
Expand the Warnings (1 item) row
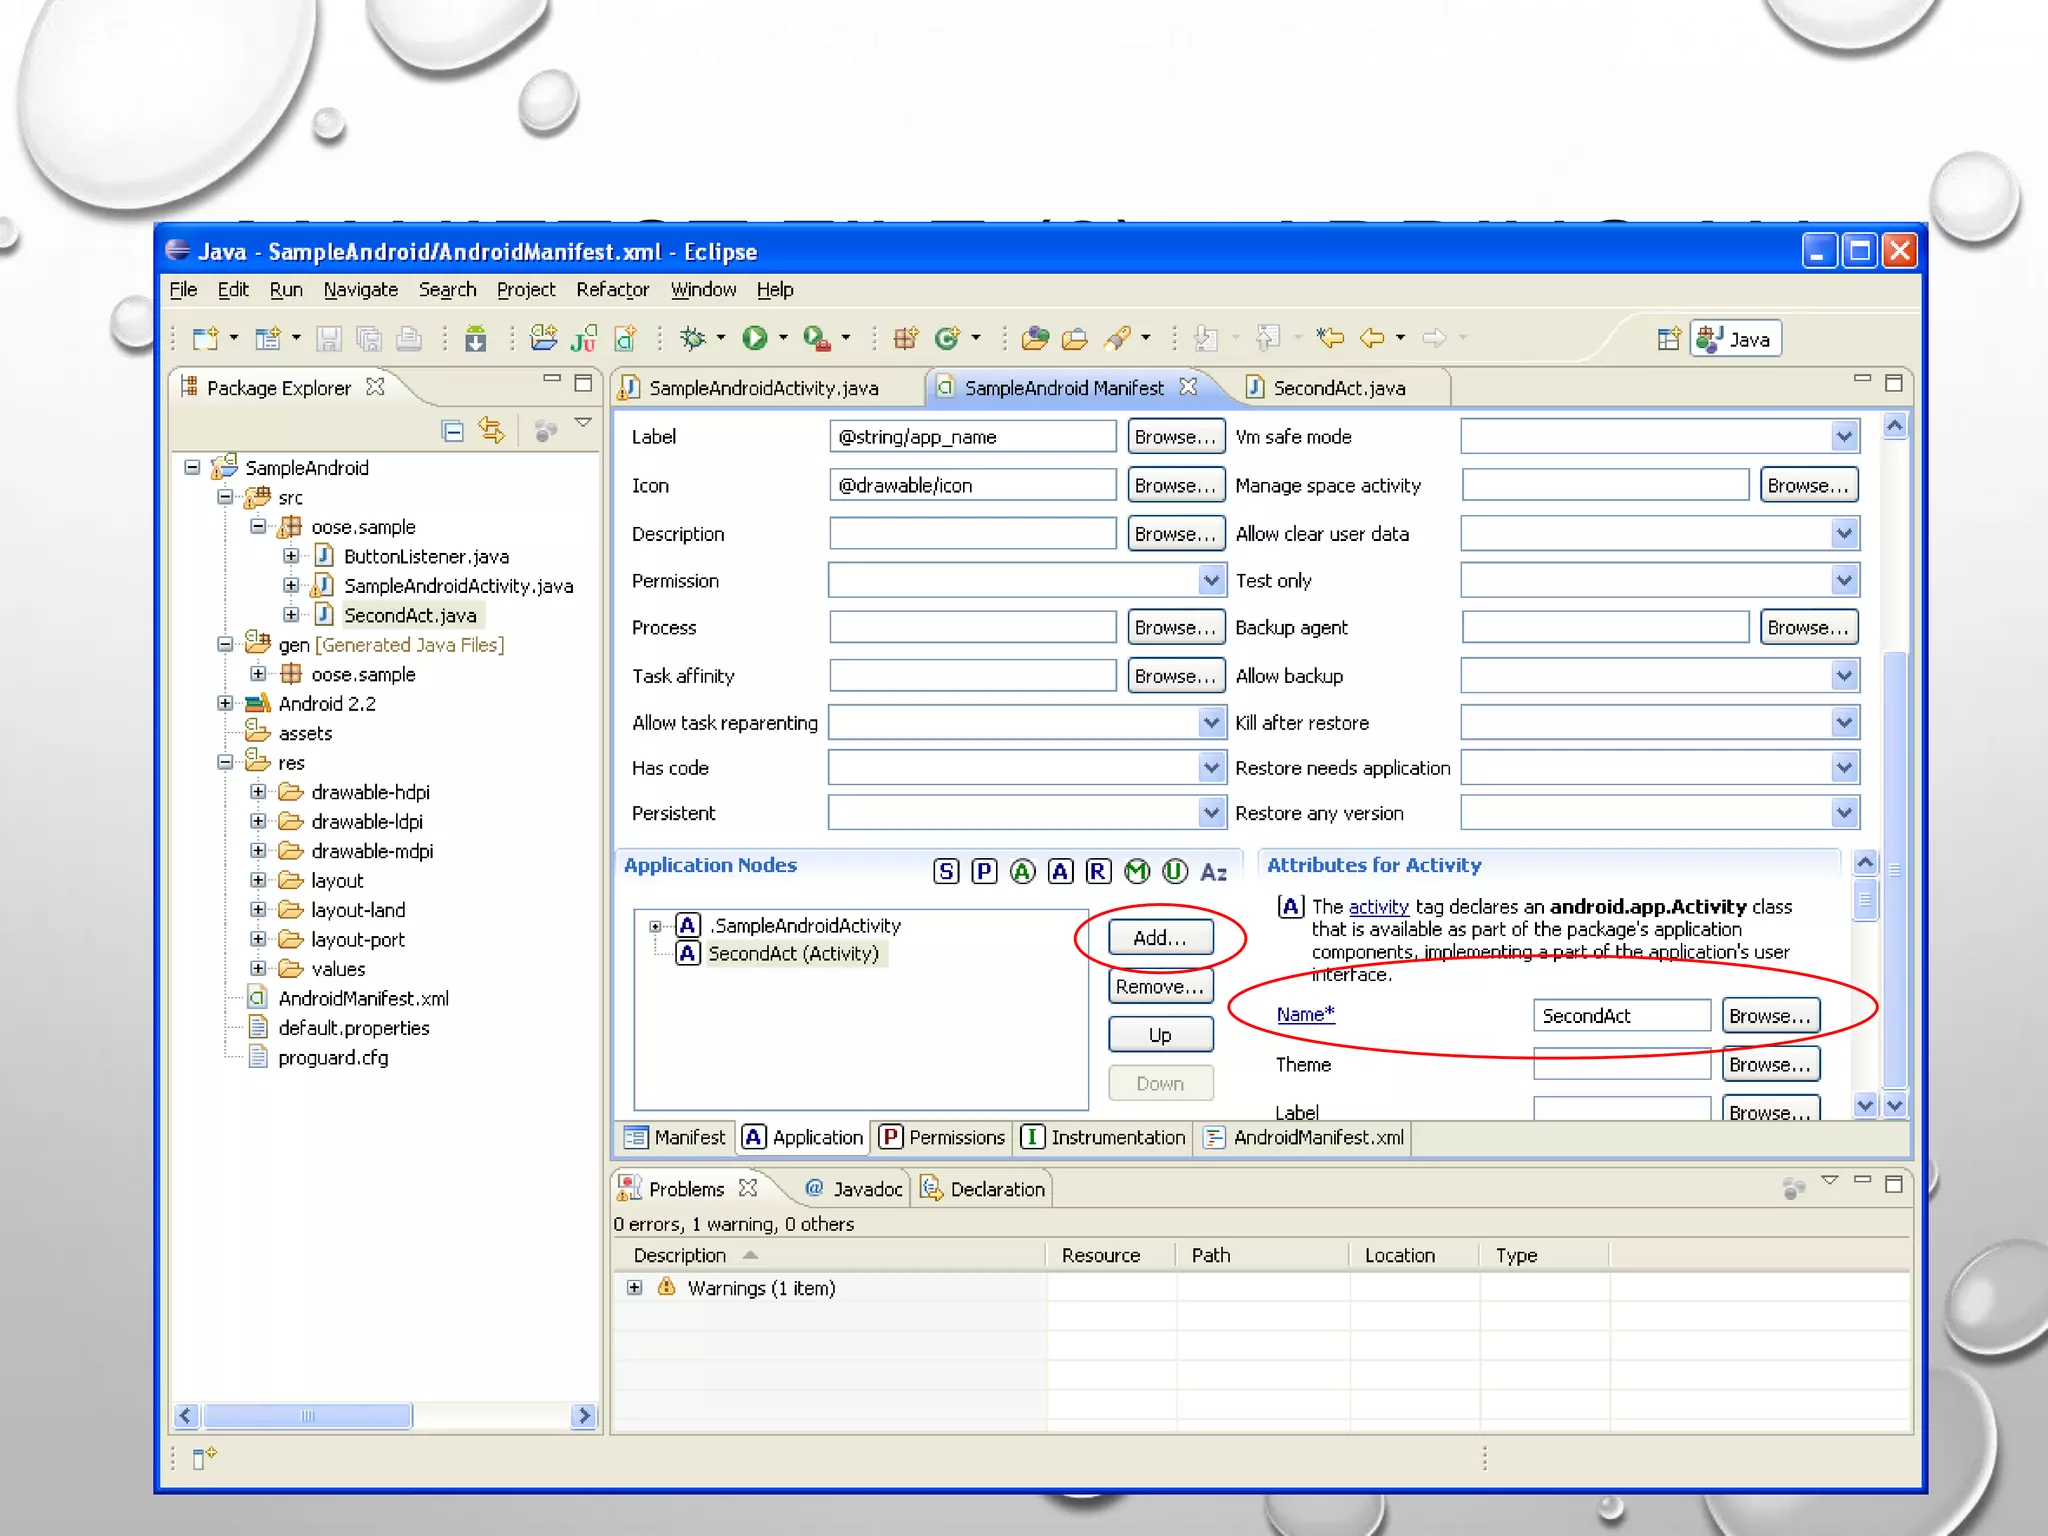tap(635, 1287)
